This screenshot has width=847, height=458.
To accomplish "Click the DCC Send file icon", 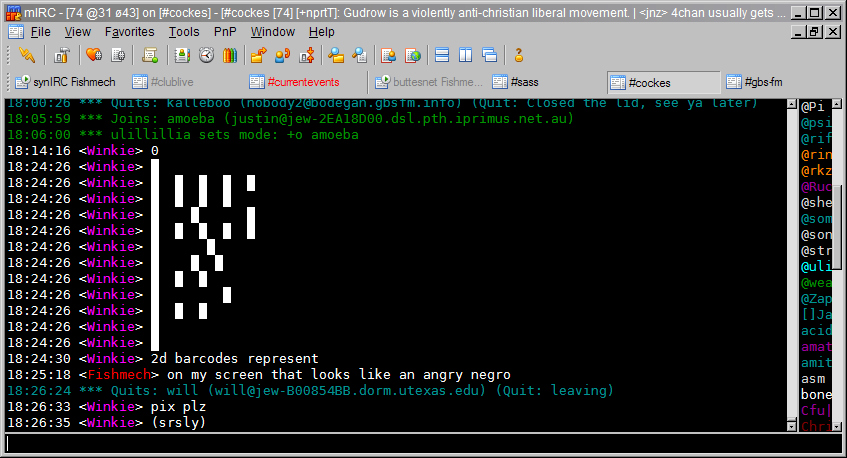I will (259, 55).
